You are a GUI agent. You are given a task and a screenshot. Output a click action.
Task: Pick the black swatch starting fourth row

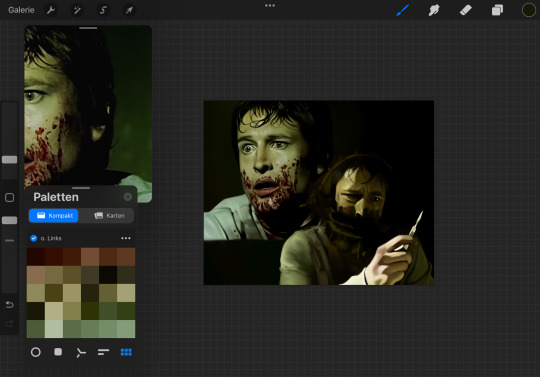36,311
